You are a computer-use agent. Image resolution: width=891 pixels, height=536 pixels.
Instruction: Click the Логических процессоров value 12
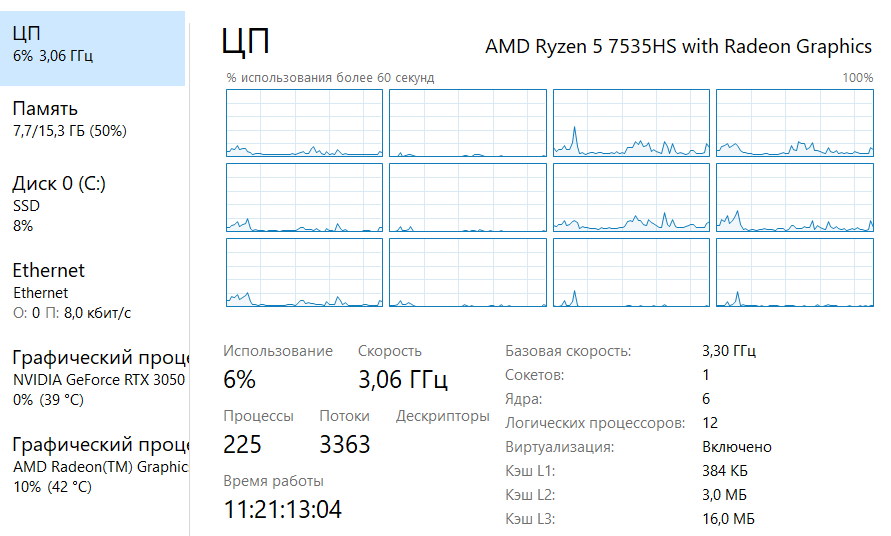coord(710,423)
